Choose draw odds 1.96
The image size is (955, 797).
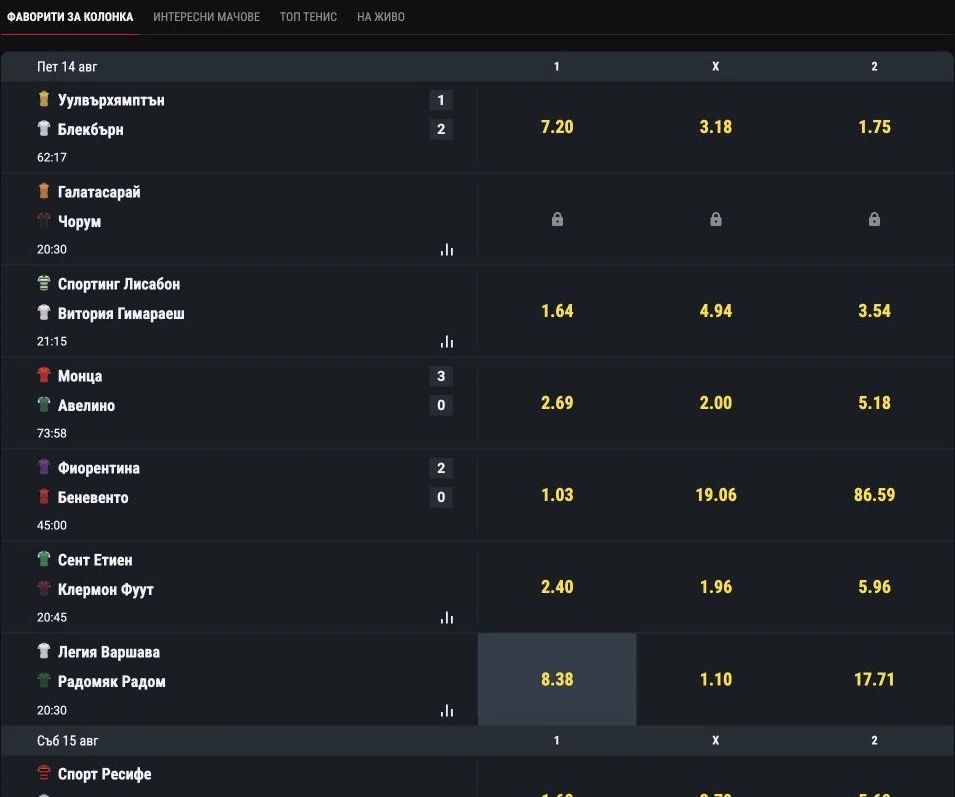(716, 587)
